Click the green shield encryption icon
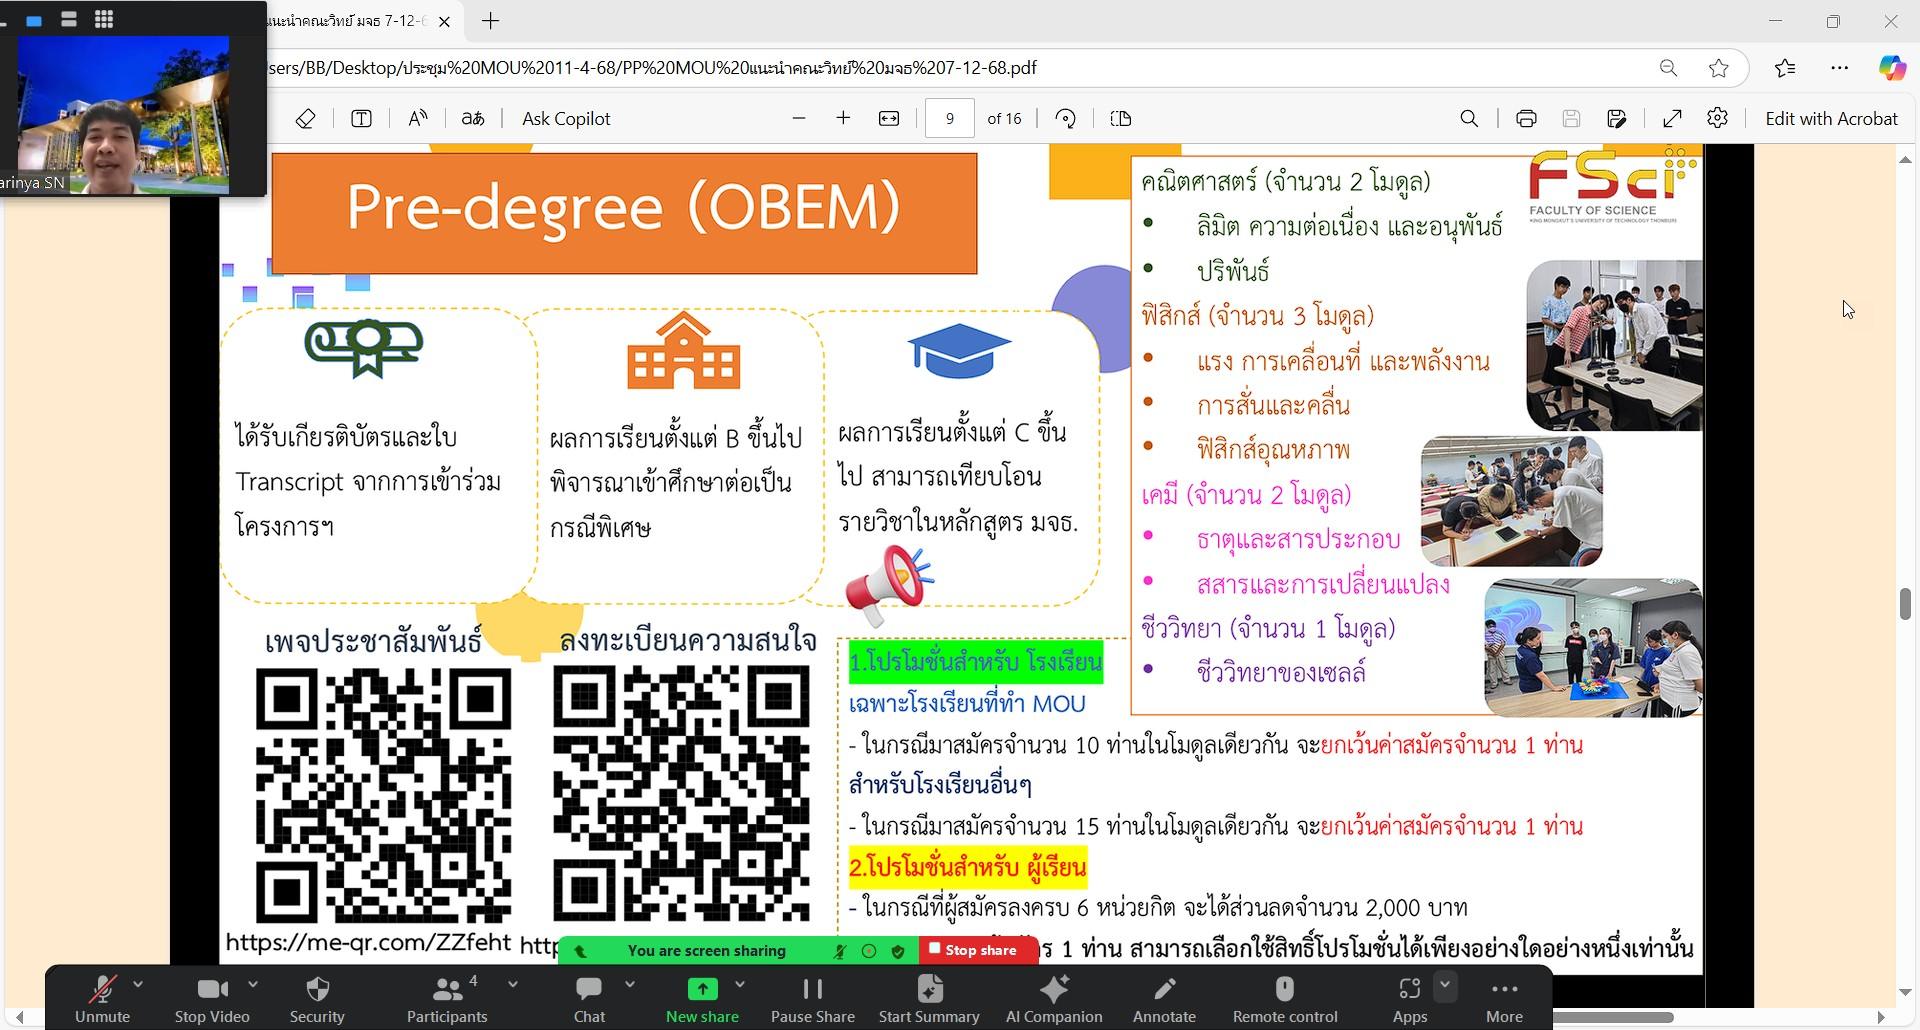The image size is (1920, 1030). [897, 951]
